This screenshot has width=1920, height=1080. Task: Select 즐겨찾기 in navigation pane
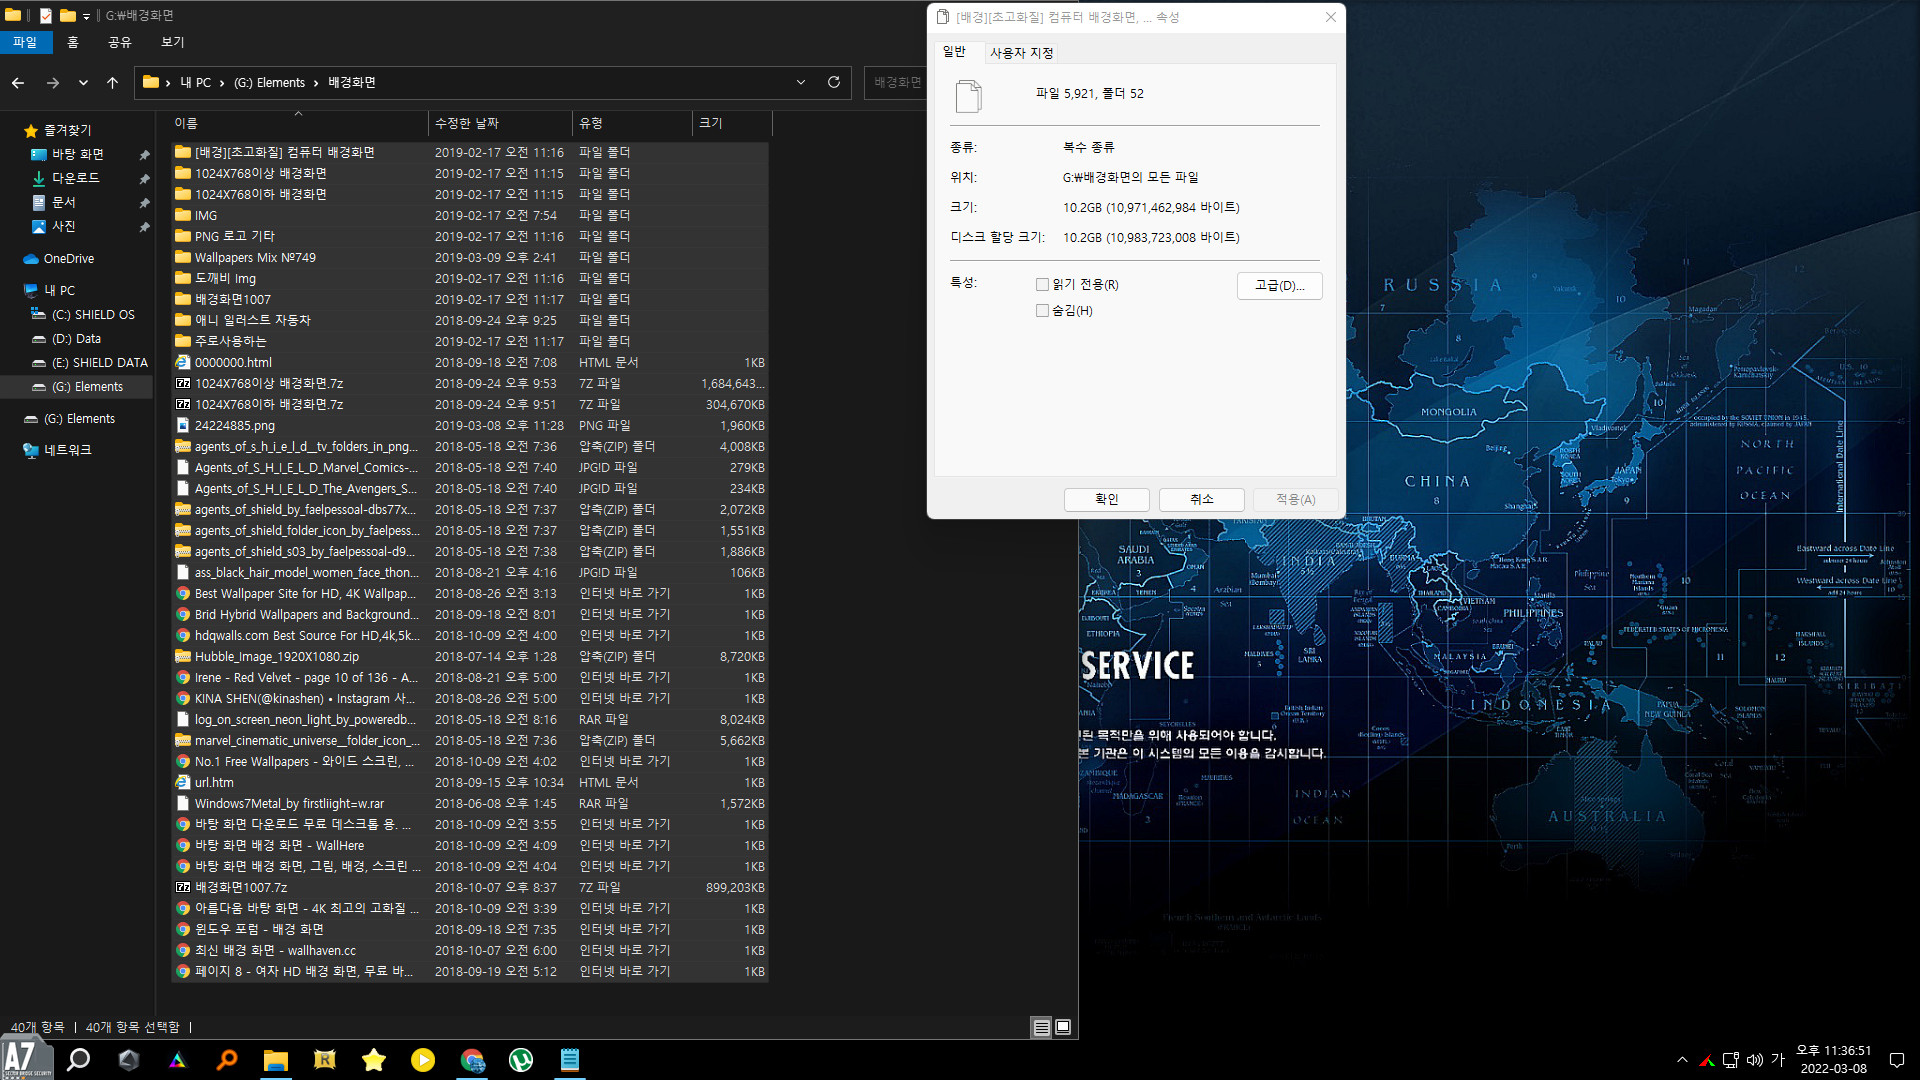66,130
